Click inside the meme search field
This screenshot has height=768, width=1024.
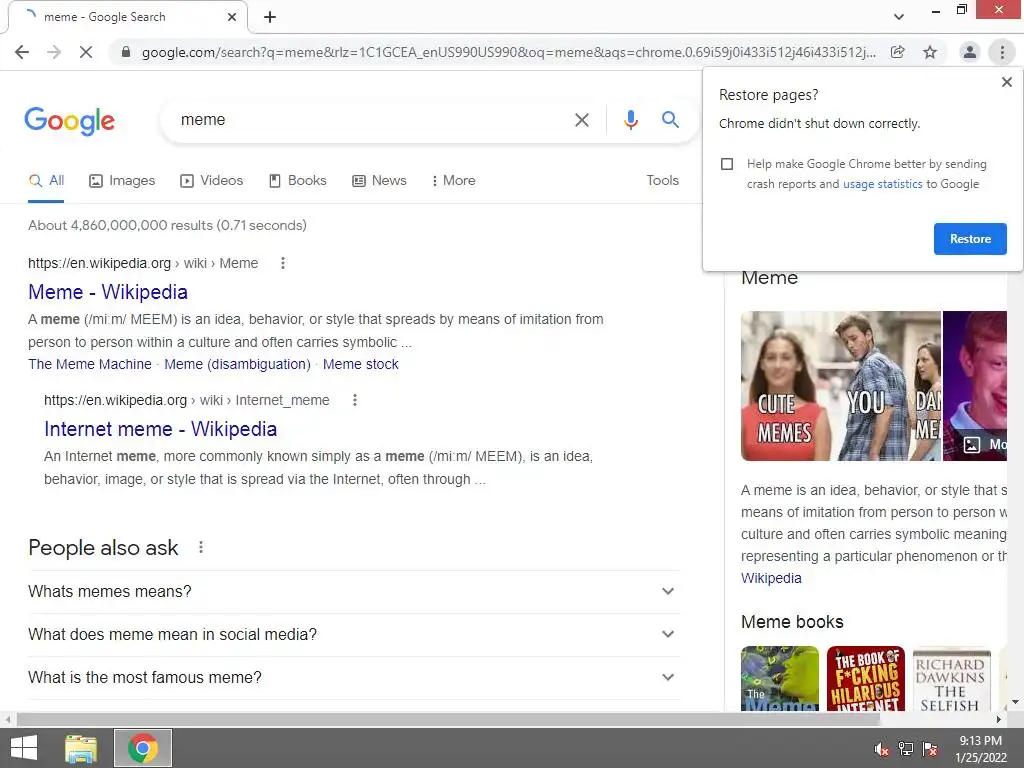(x=372, y=120)
